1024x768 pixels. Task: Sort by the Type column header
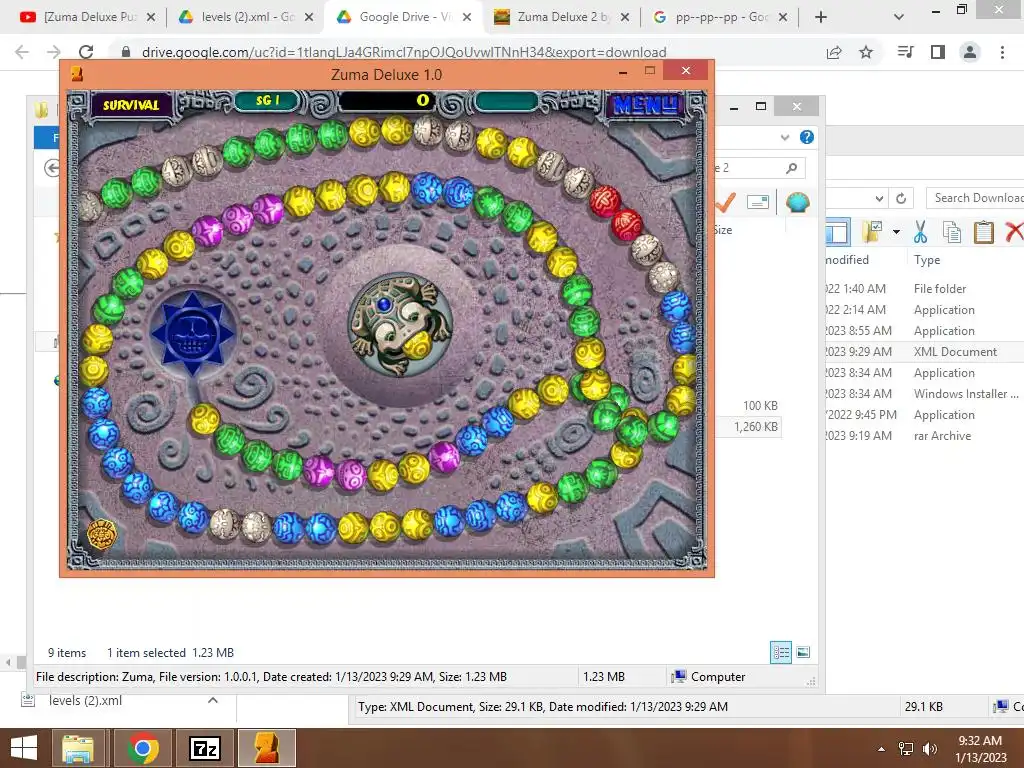click(x=927, y=259)
